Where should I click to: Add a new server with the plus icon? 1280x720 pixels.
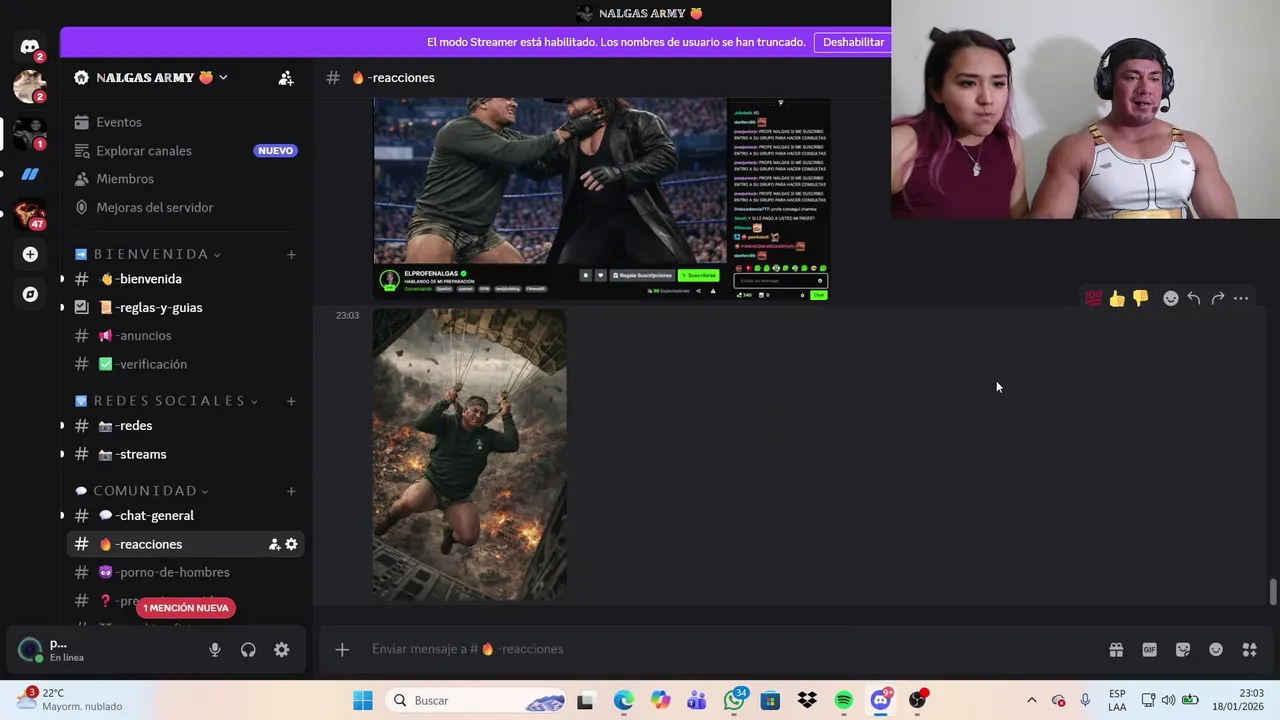click(30, 254)
